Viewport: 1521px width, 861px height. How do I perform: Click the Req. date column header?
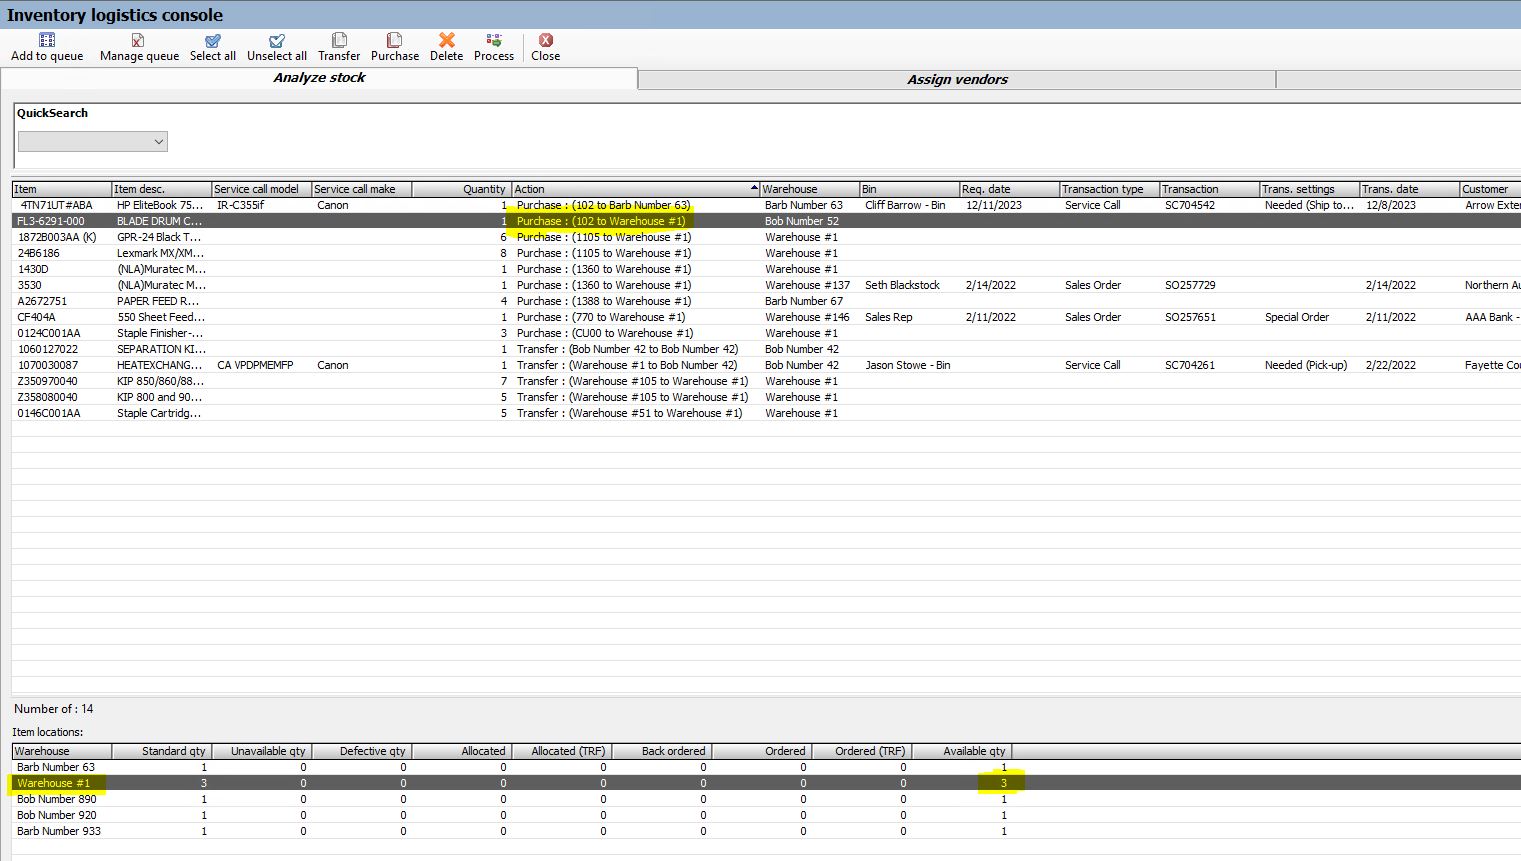click(1010, 189)
